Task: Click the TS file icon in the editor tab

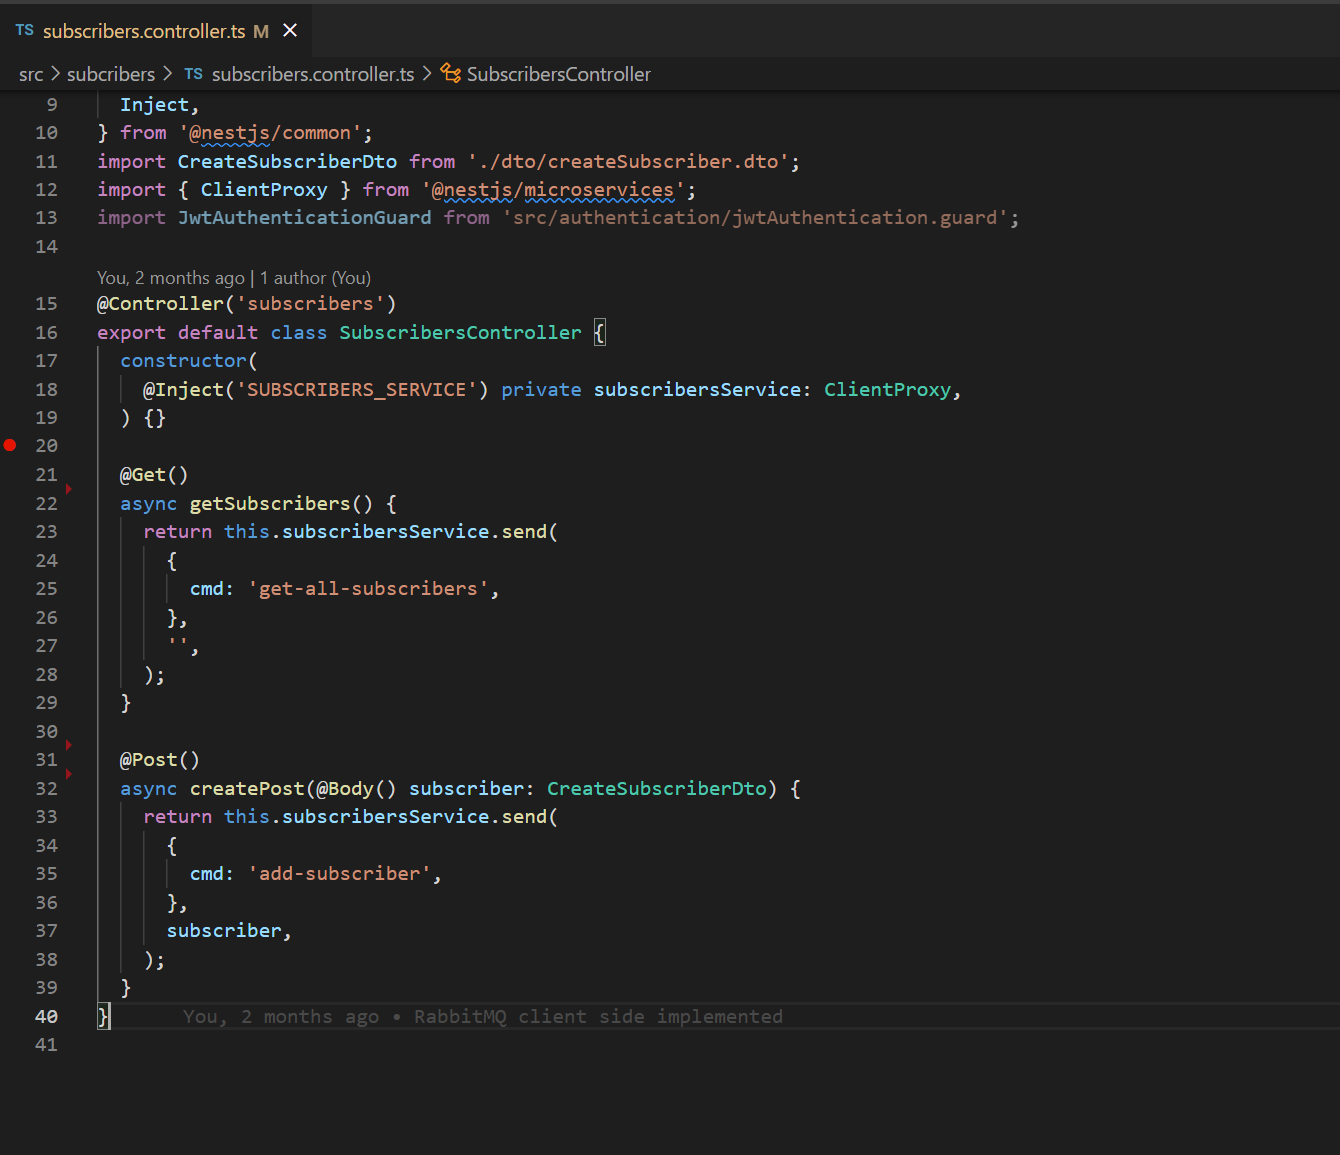Action: coord(24,31)
